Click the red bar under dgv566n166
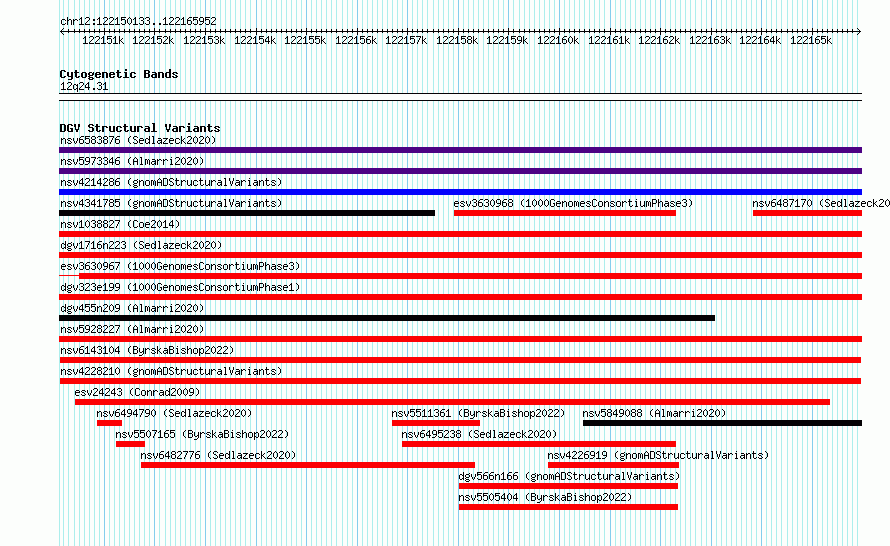Viewport: 890px width, 546px height. tap(568, 486)
